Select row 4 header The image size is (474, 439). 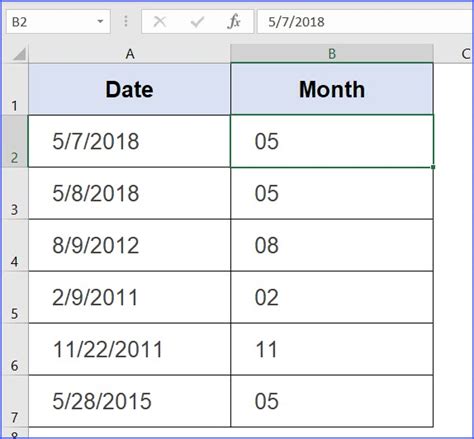coord(15,245)
